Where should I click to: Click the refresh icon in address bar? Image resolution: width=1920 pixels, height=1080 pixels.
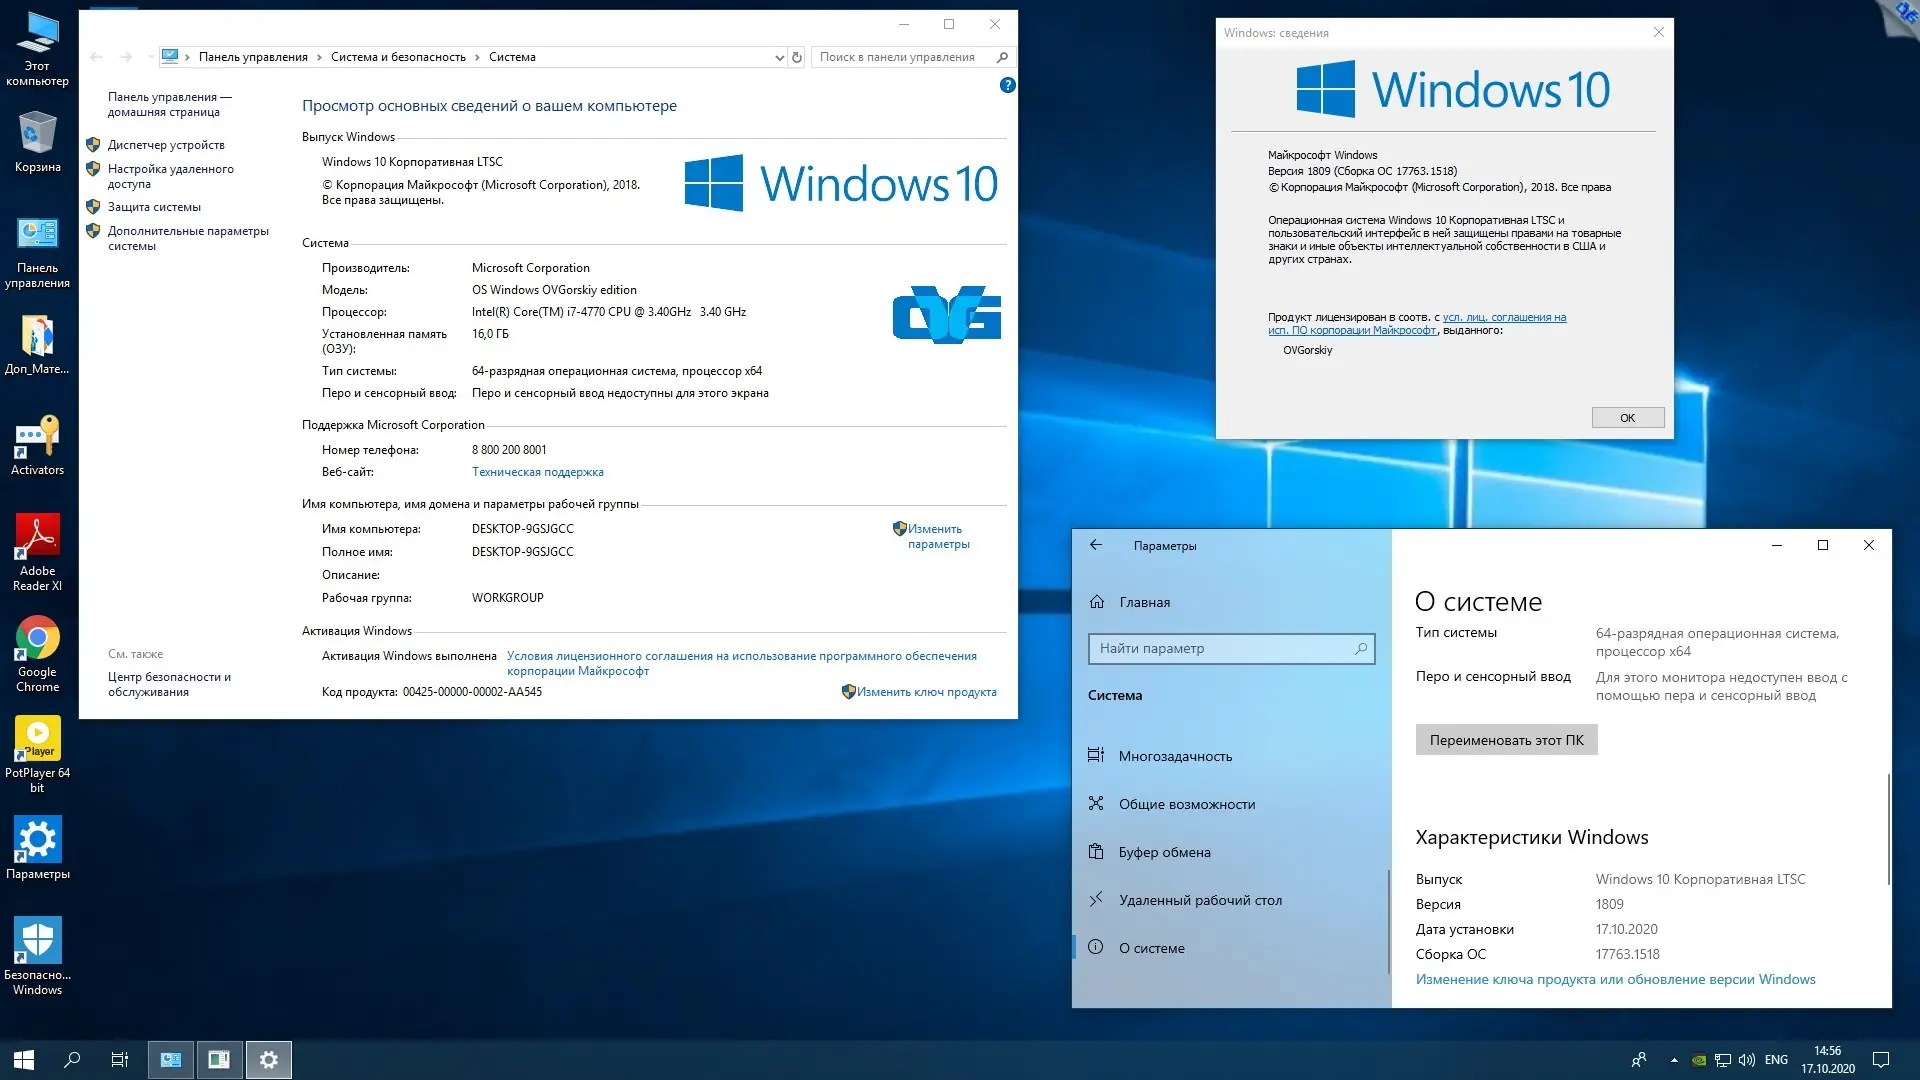[797, 57]
